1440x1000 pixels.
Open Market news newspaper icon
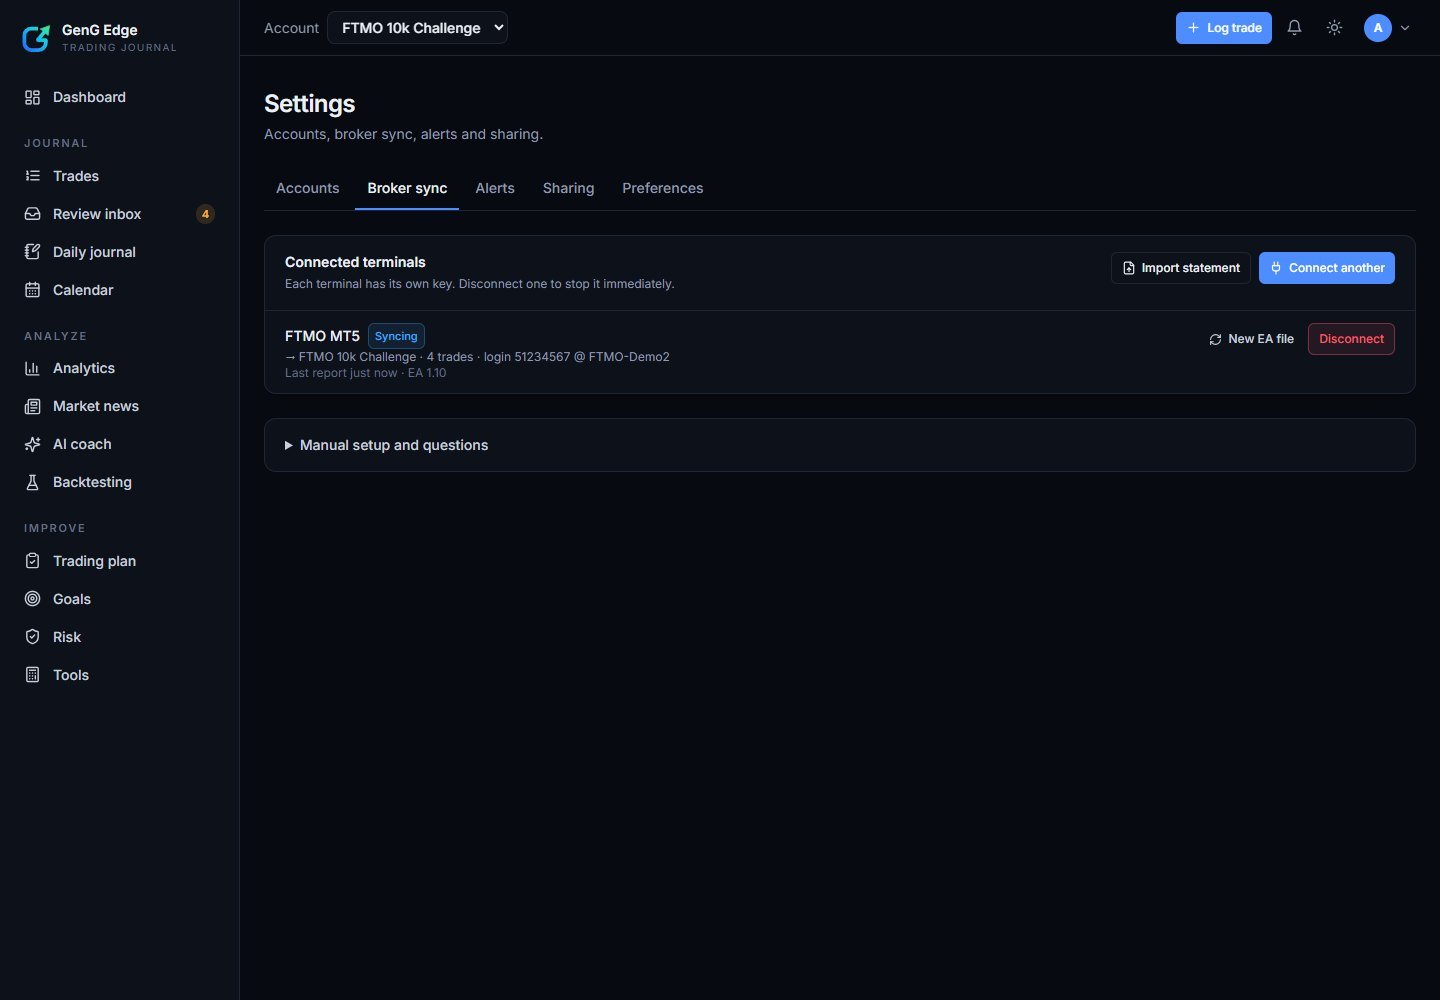(x=32, y=406)
